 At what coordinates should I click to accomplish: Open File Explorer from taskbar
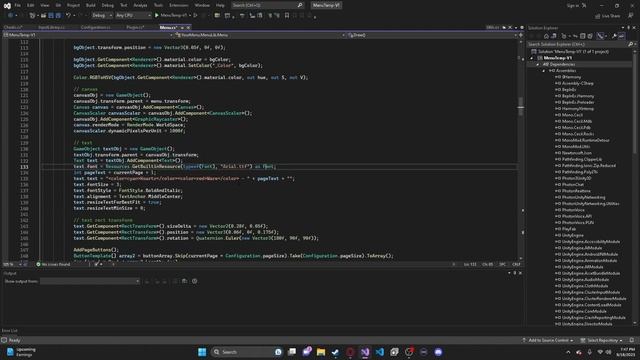[x=321, y=352]
